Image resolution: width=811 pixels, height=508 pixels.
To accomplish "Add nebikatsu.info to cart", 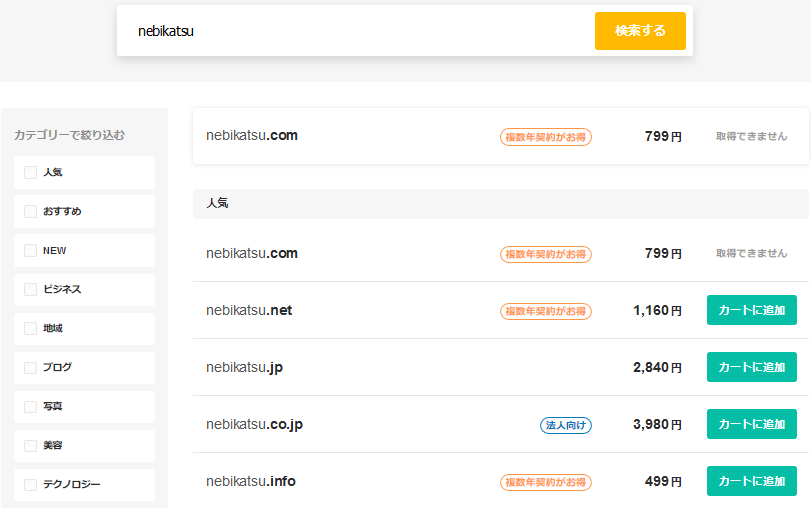I will coord(751,481).
